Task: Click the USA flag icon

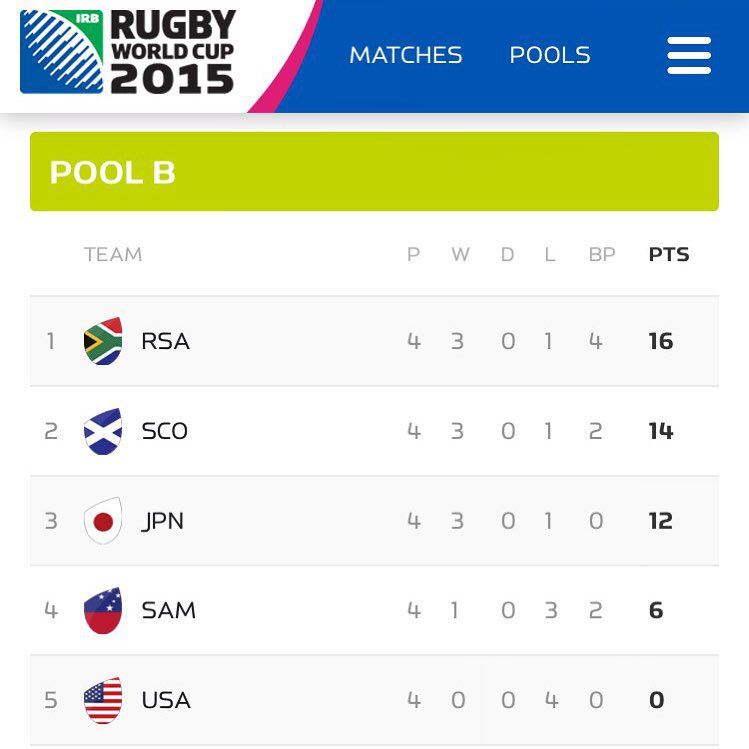Action: tap(103, 700)
